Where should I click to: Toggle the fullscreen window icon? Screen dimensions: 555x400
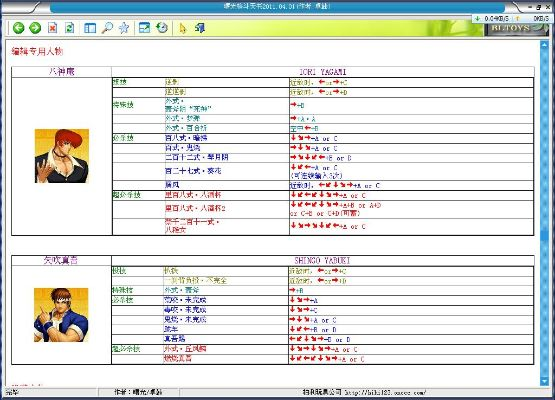point(144,28)
